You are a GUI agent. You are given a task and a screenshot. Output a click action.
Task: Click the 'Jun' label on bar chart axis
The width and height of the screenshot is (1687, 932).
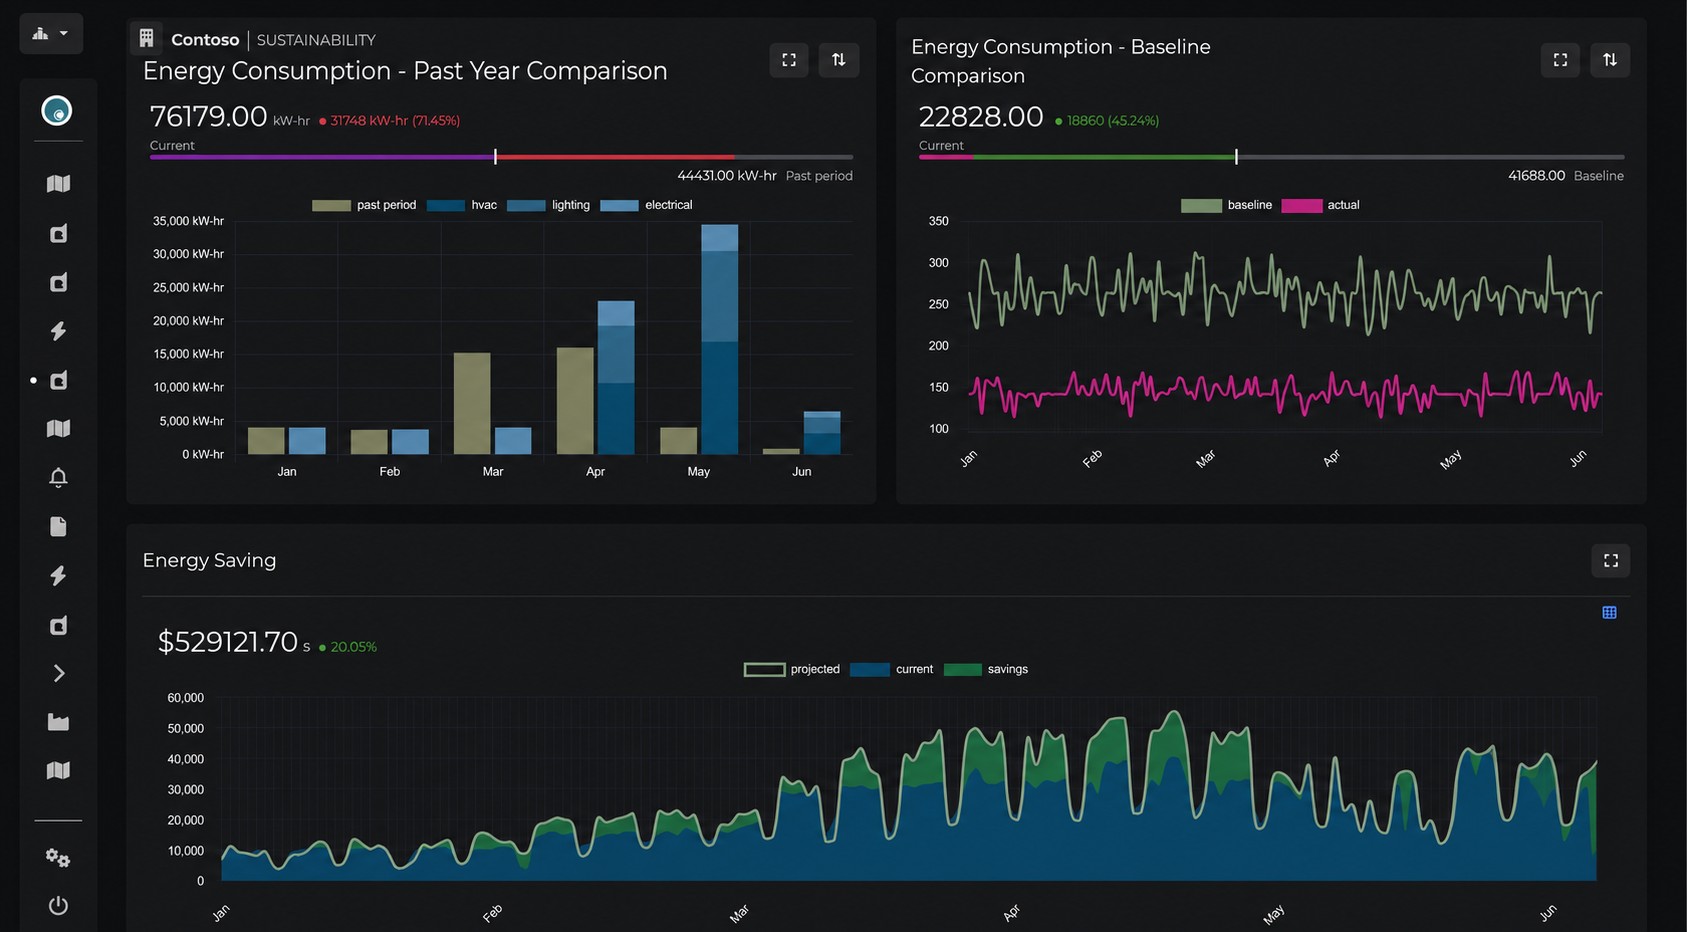pyautogui.click(x=802, y=472)
